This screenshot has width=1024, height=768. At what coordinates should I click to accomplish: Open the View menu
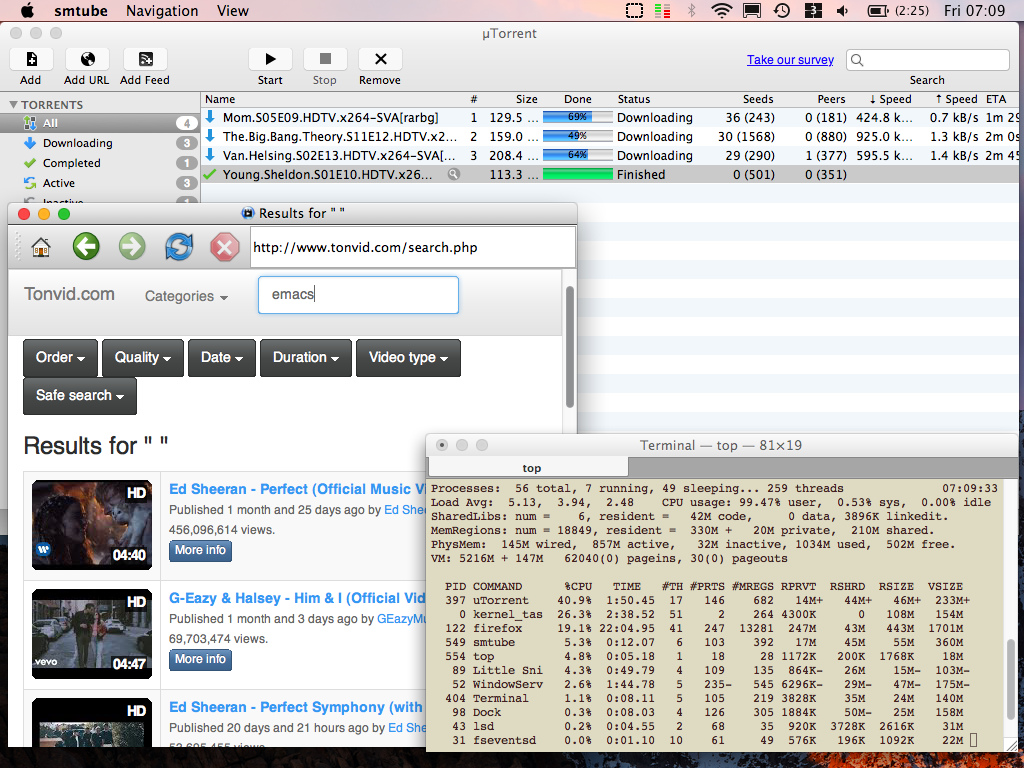click(232, 10)
